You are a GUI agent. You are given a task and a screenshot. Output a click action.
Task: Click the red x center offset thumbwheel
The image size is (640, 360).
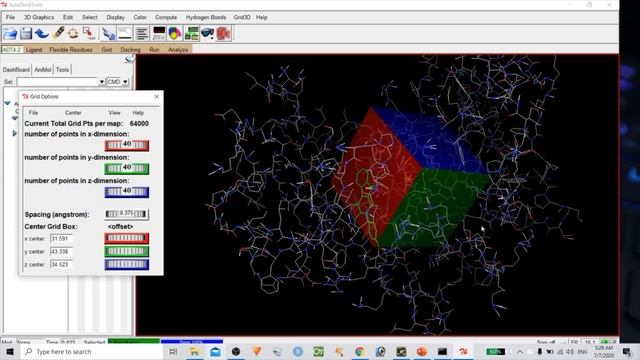tap(127, 238)
